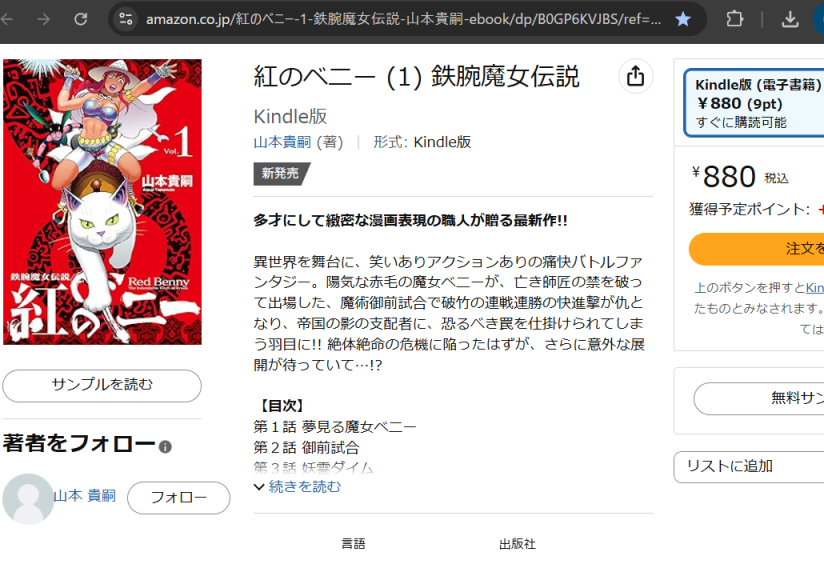824x562 pixels.
Task: Click the 新発売 badge
Action: [x=281, y=173]
